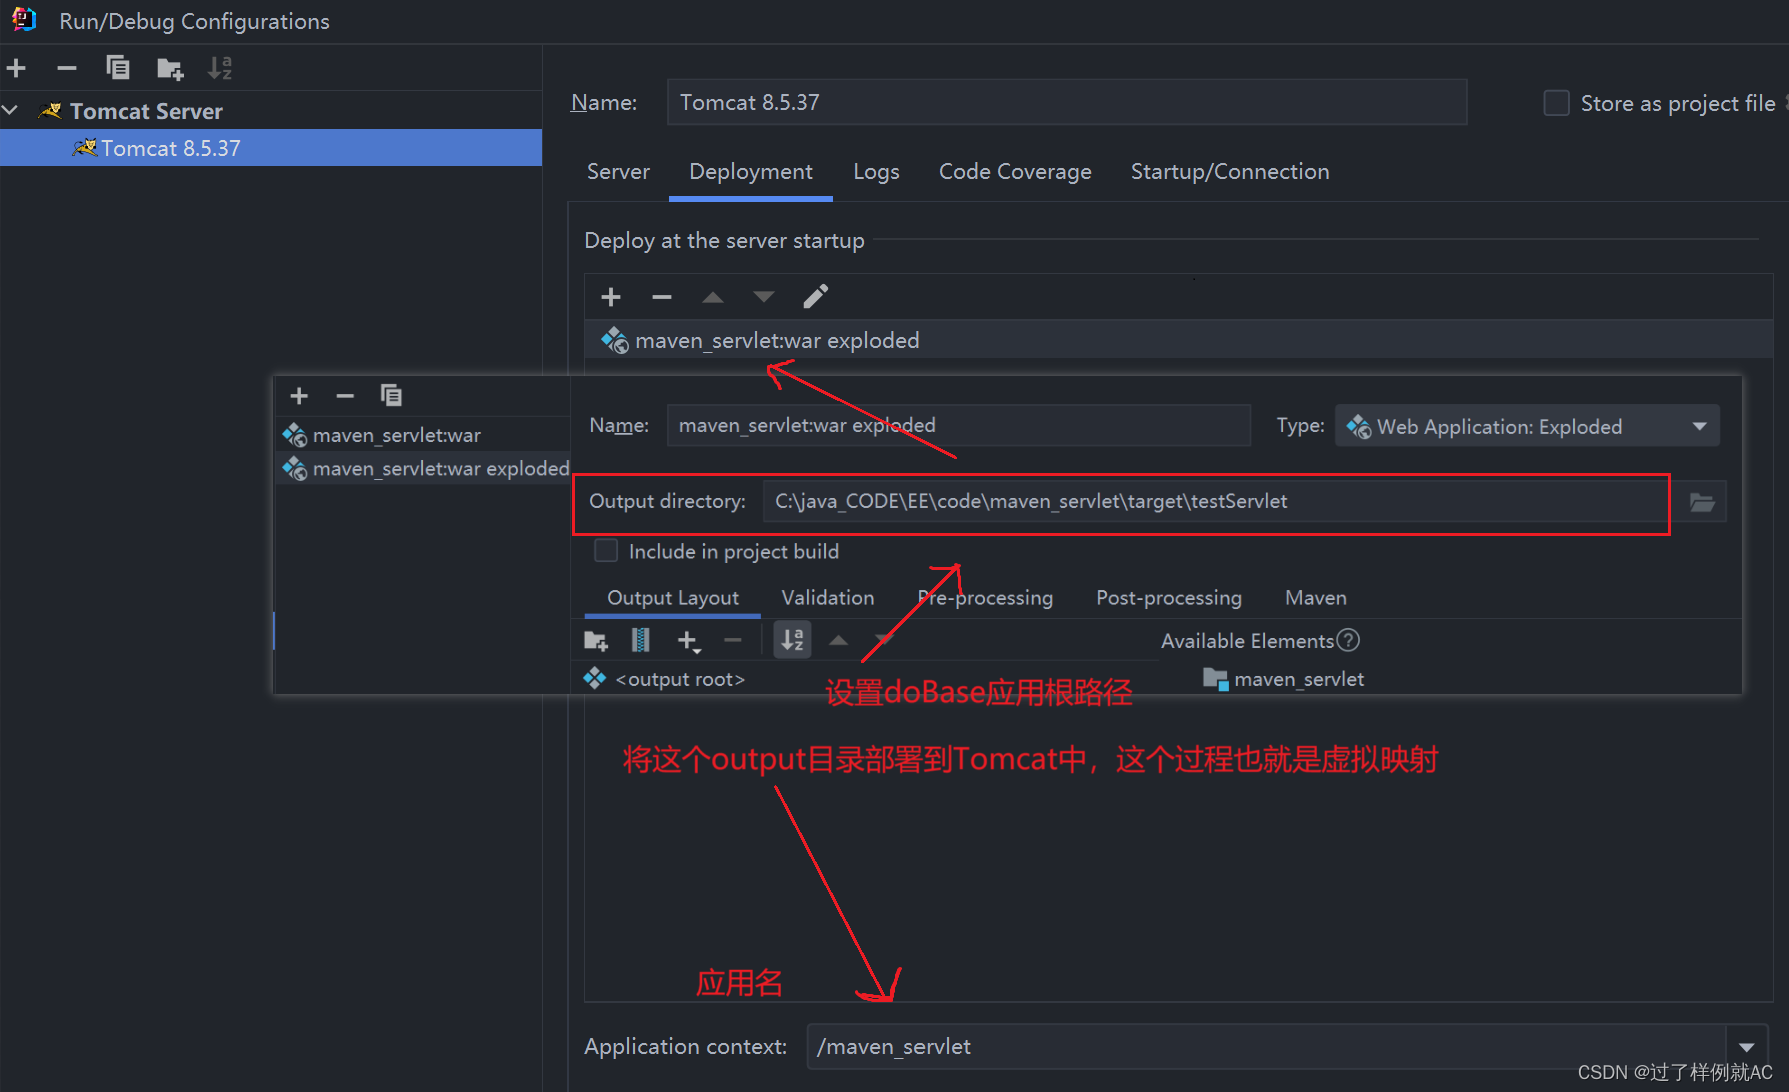Open the Startup/Connection tab

[x=1229, y=171]
